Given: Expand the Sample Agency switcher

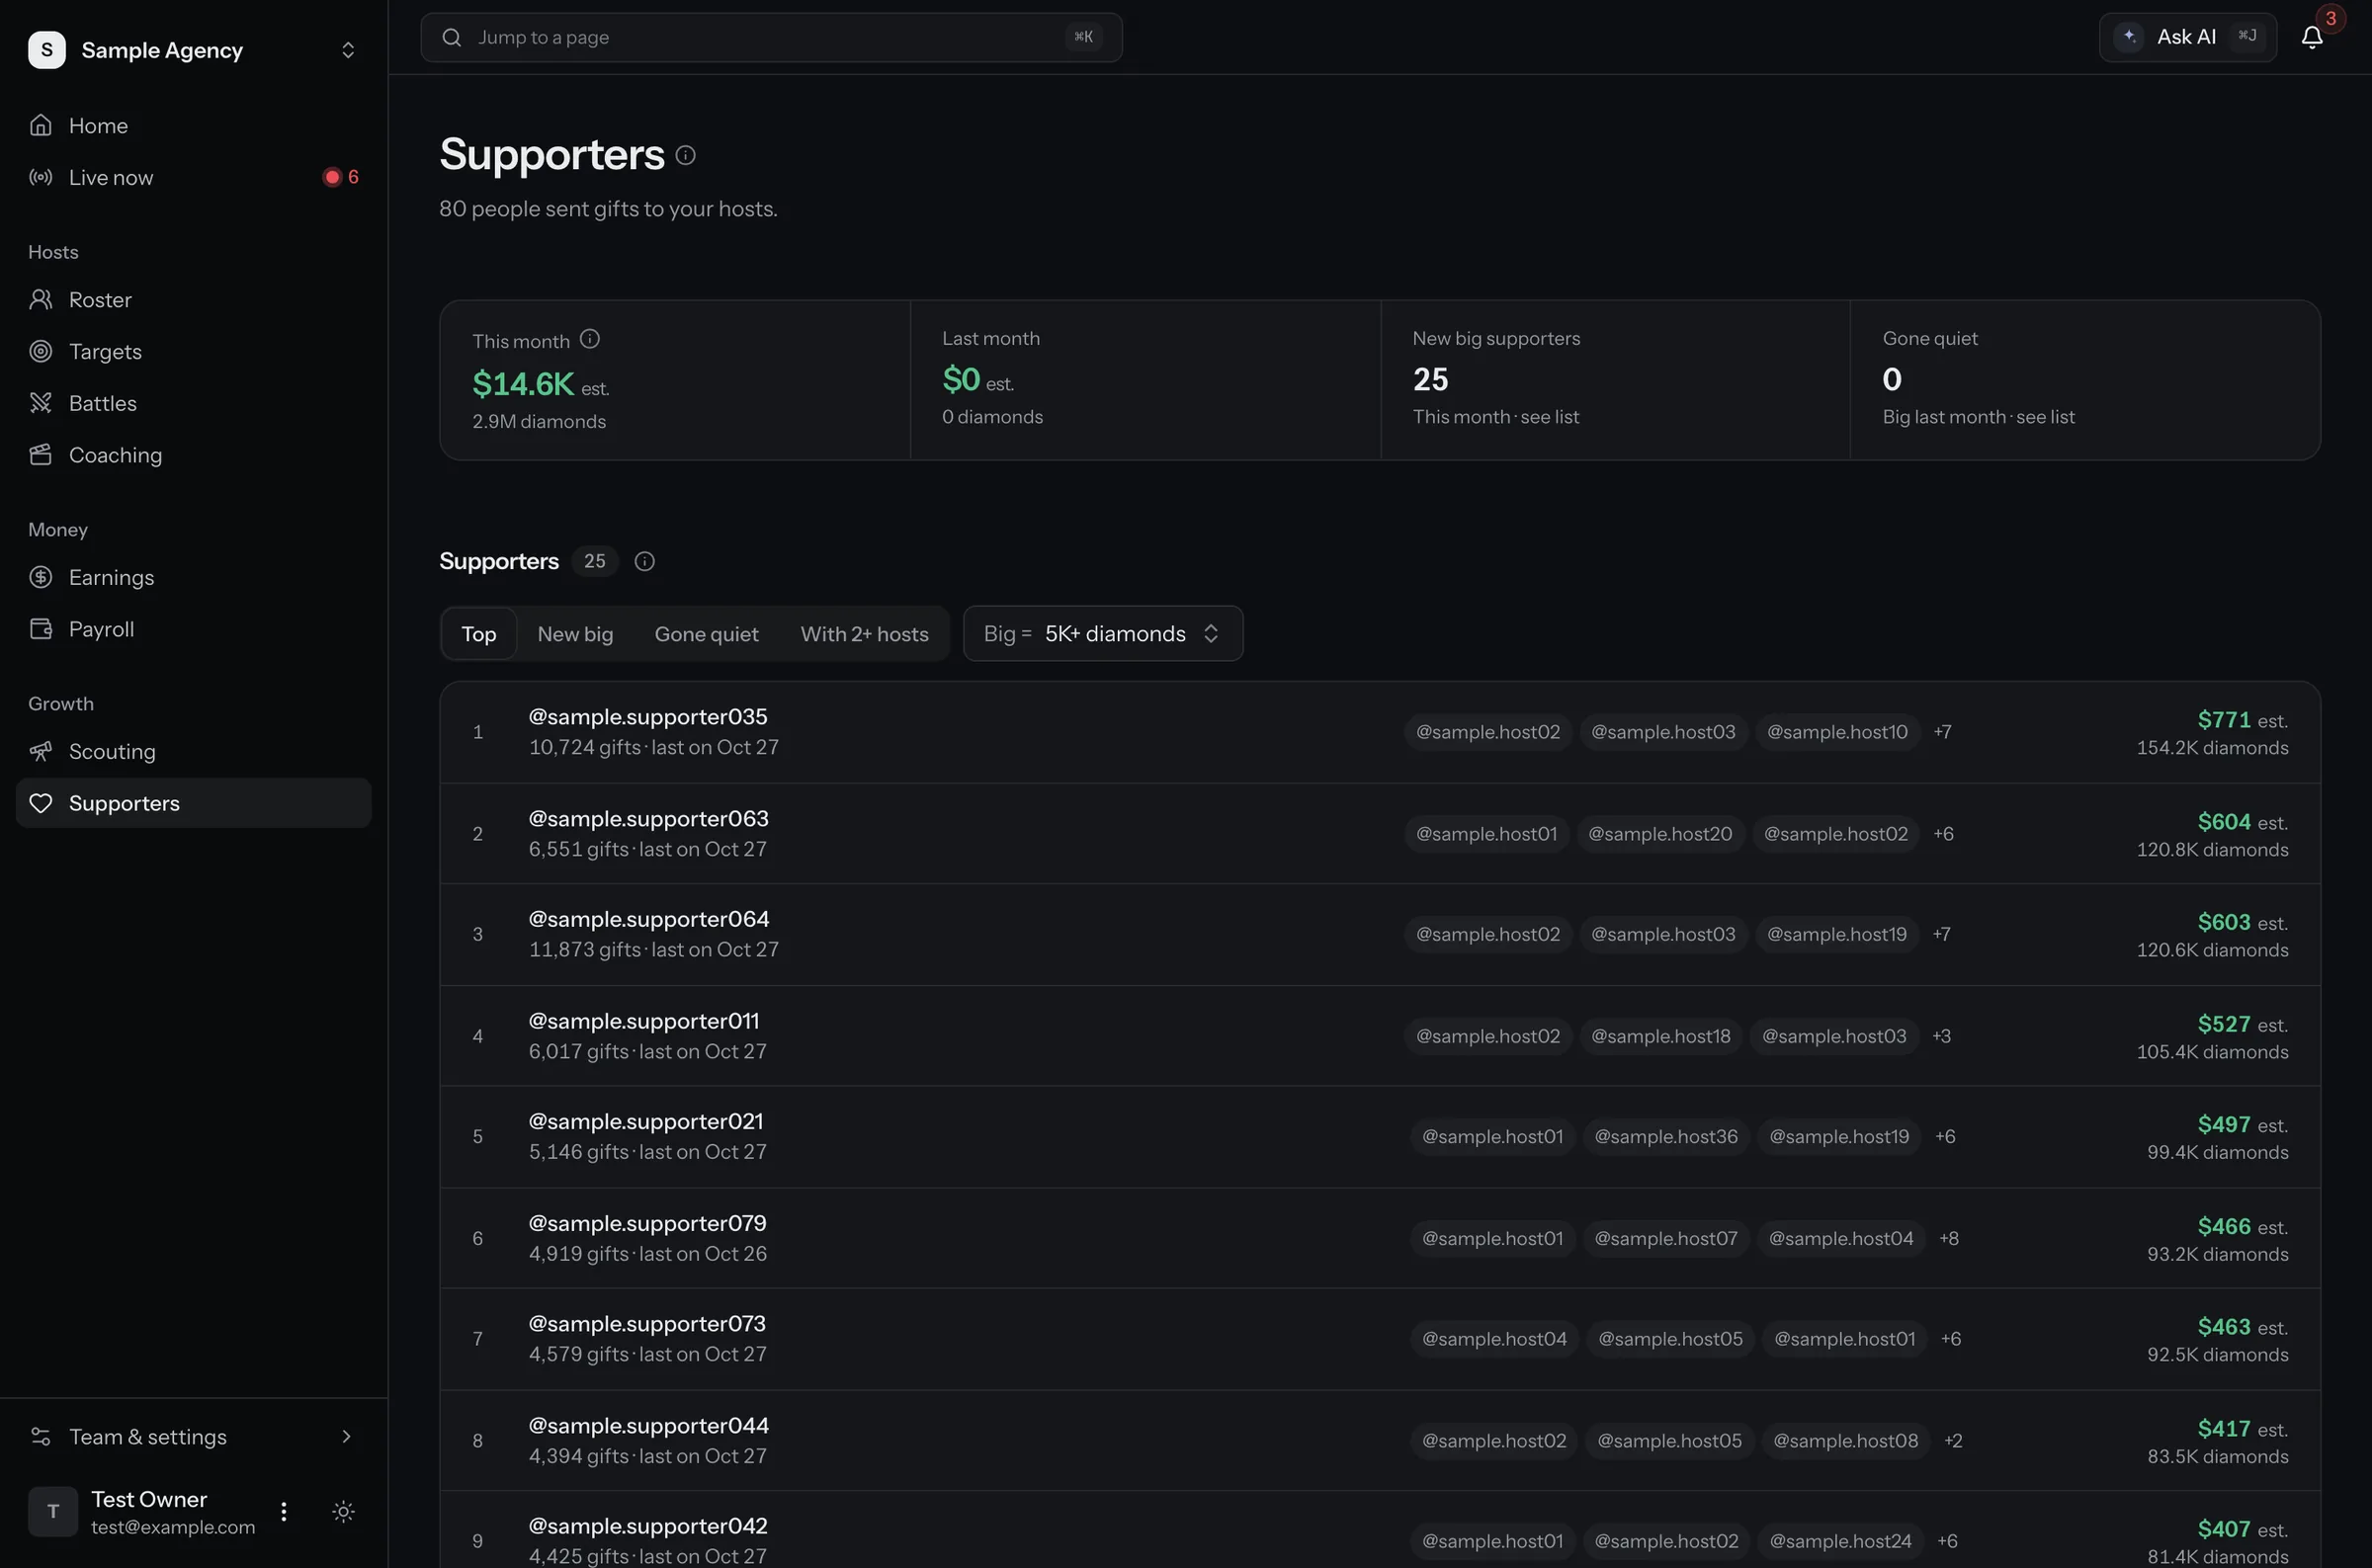Looking at the screenshot, I should tap(193, 50).
